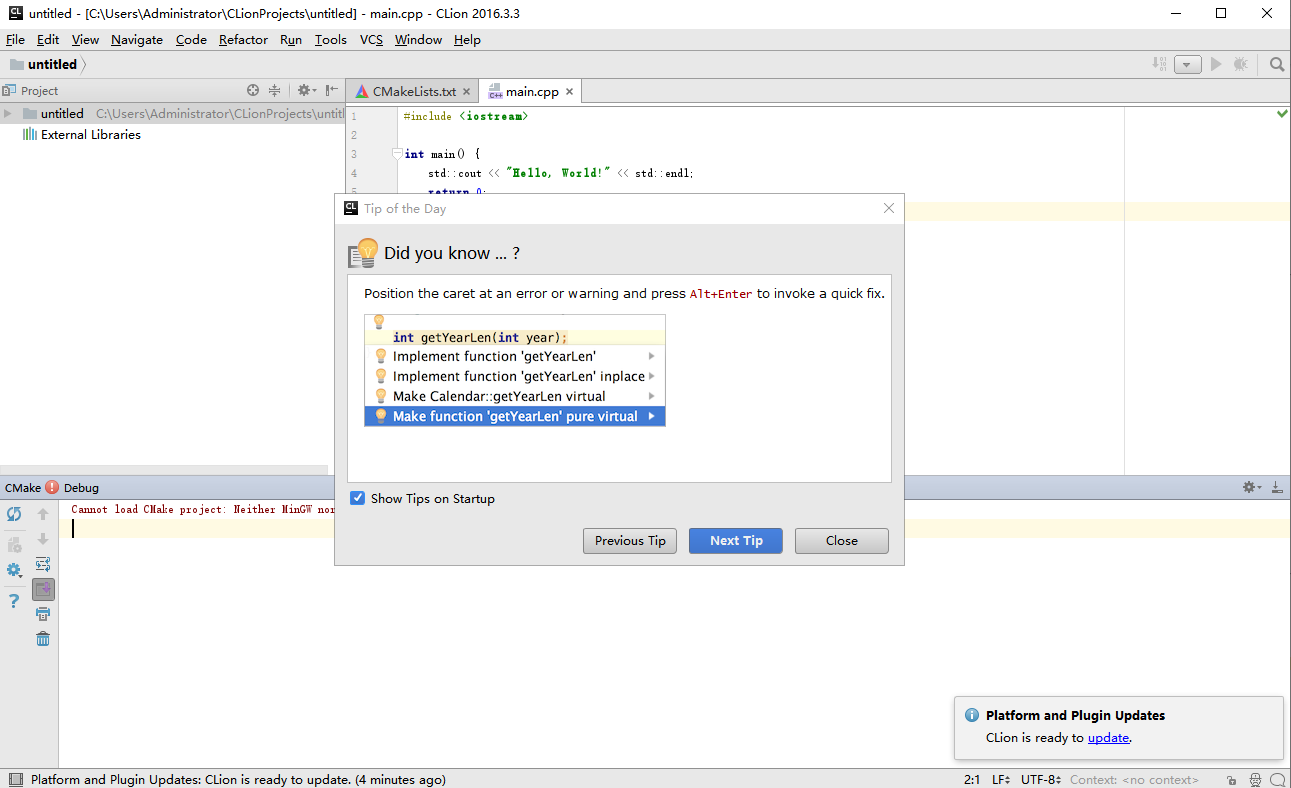The width and height of the screenshot is (1291, 788).
Task: Hide the CMake tool window
Action: 1276,487
